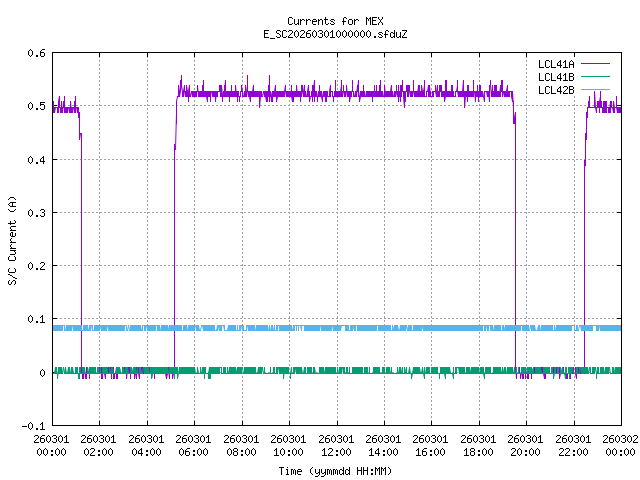The height and width of the screenshot is (480, 640).
Task: Click the 260301 06:00 time tick label
Action: click(x=194, y=445)
